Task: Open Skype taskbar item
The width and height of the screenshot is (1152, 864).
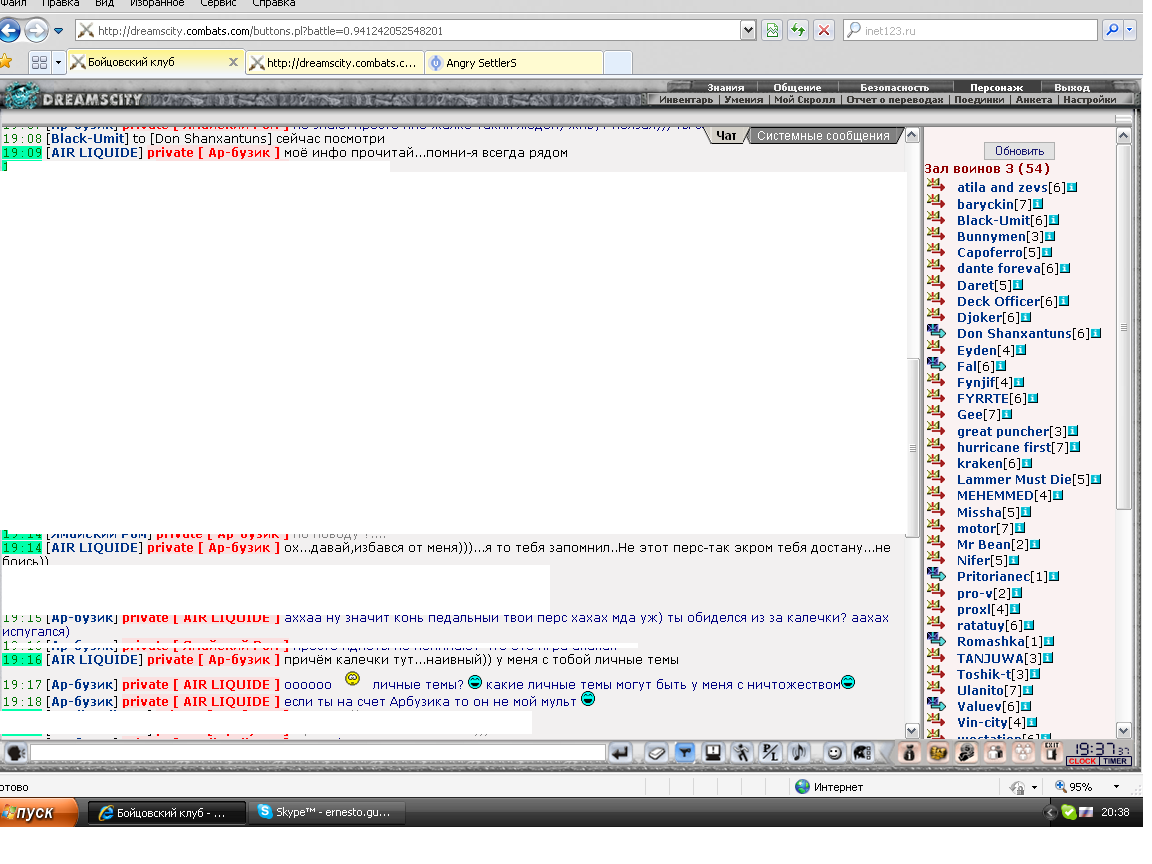Action: (326, 813)
